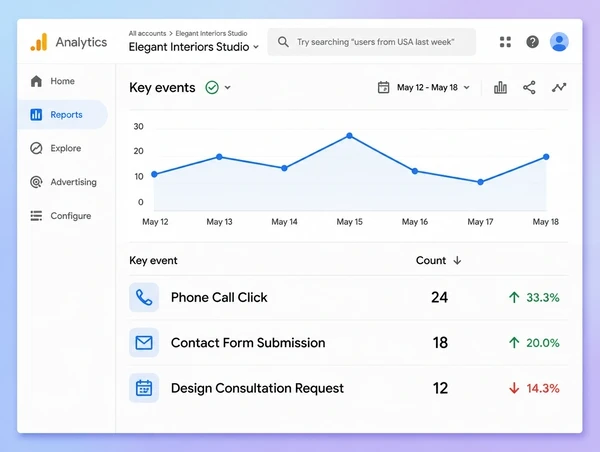This screenshot has width=600, height=452.
Task: Click the Reports bar chart icon in the sidebar
Action: [x=36, y=114]
